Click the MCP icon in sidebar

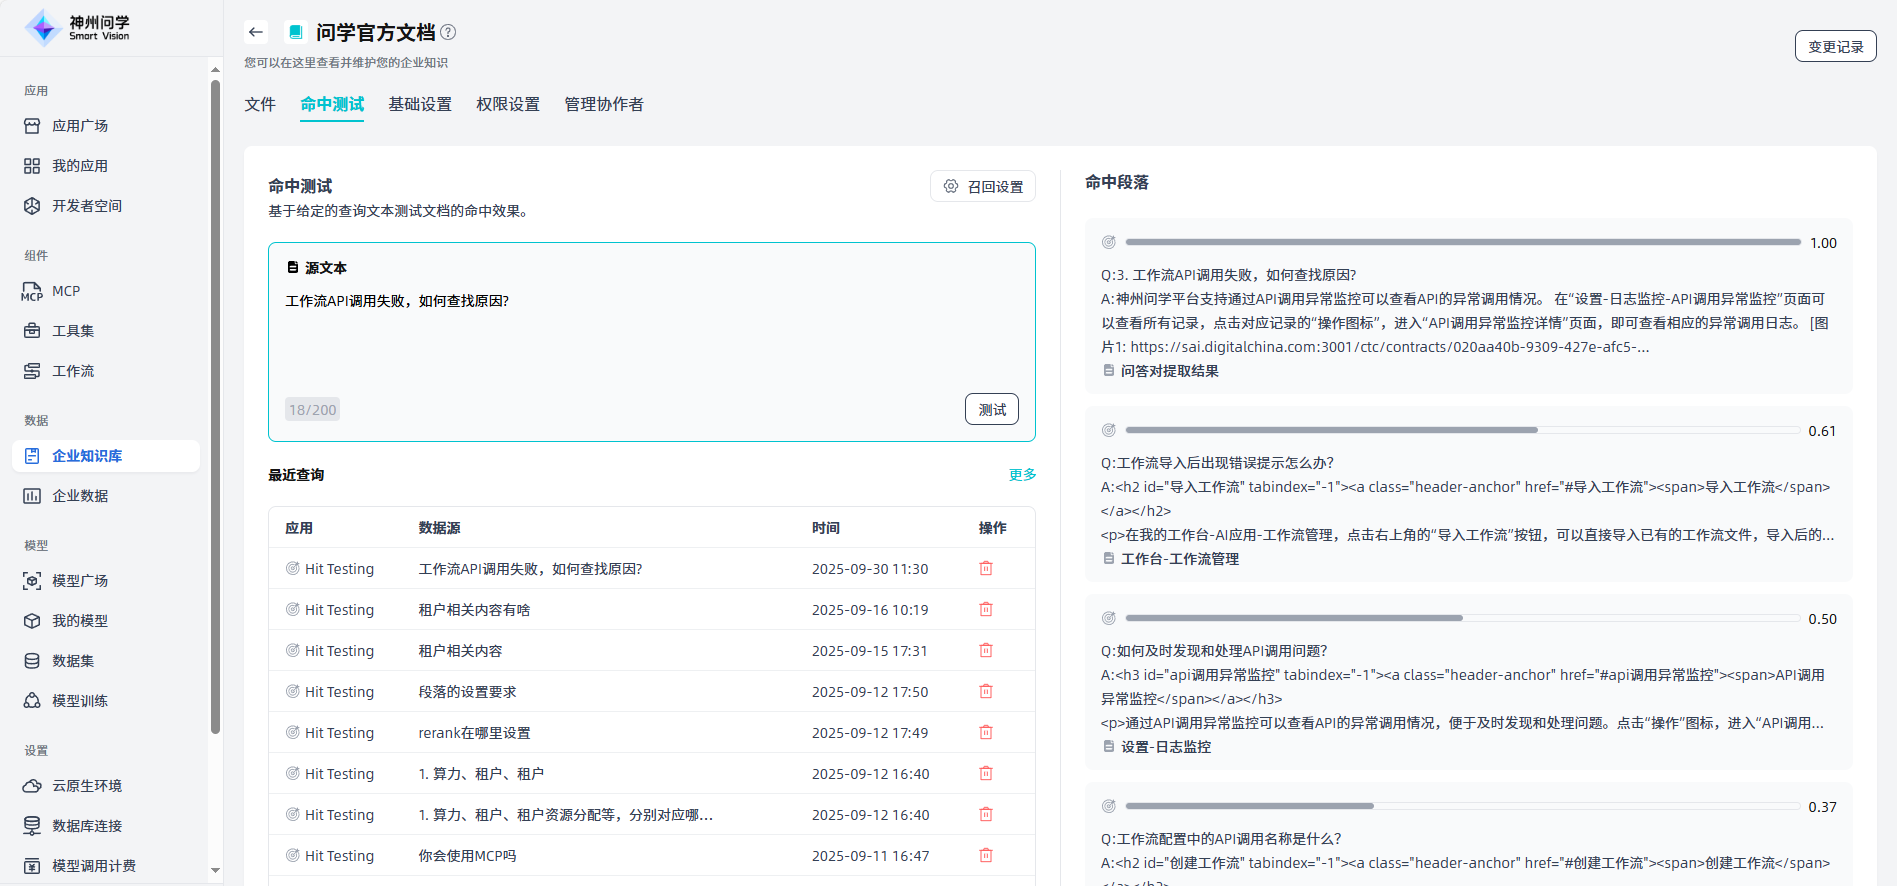point(32,291)
